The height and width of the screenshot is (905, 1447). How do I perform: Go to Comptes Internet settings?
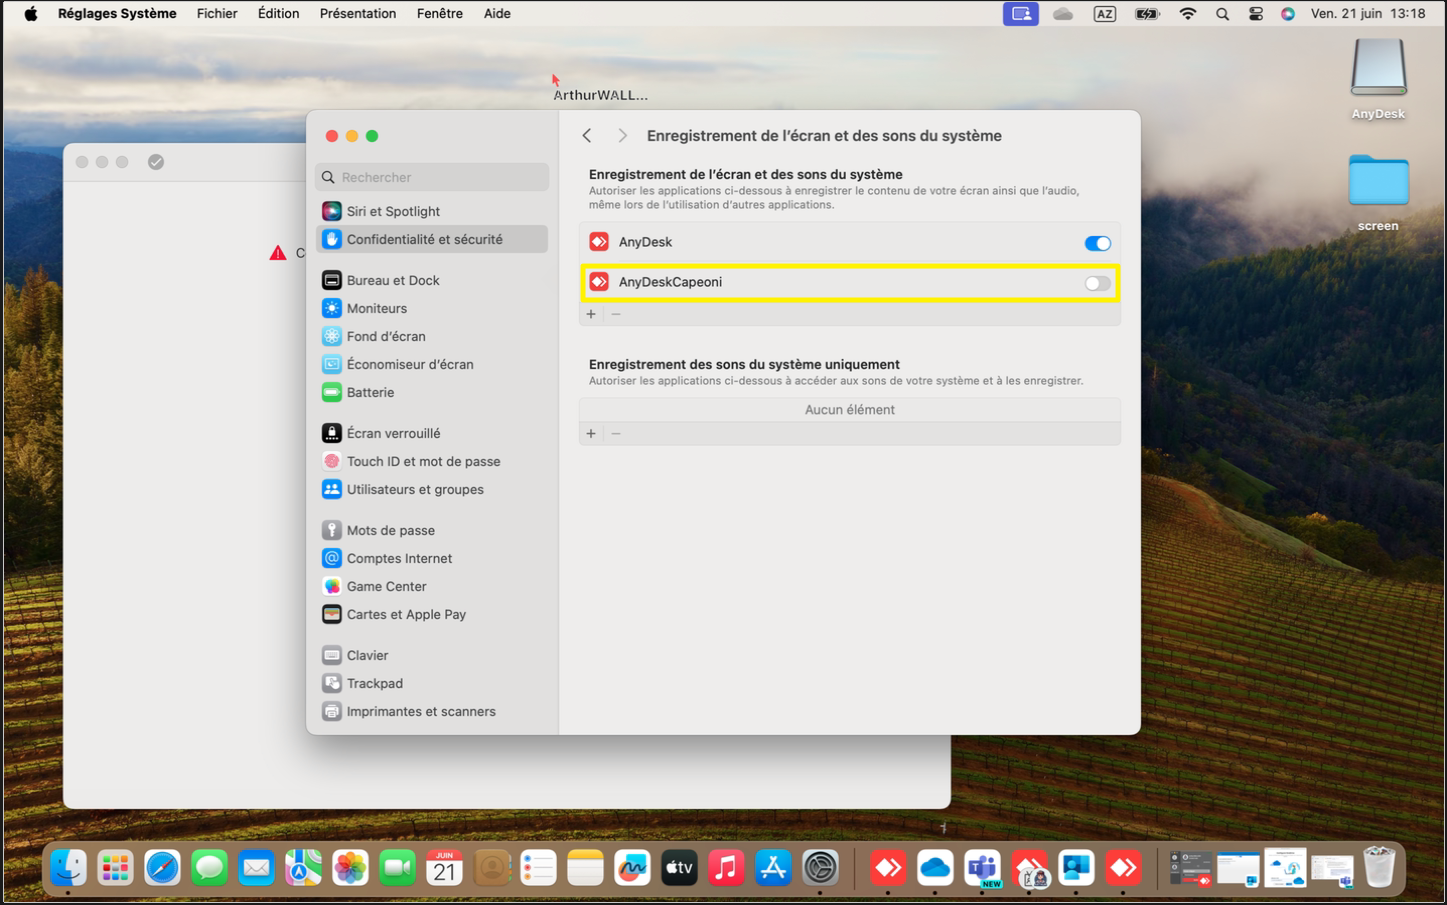432,558
